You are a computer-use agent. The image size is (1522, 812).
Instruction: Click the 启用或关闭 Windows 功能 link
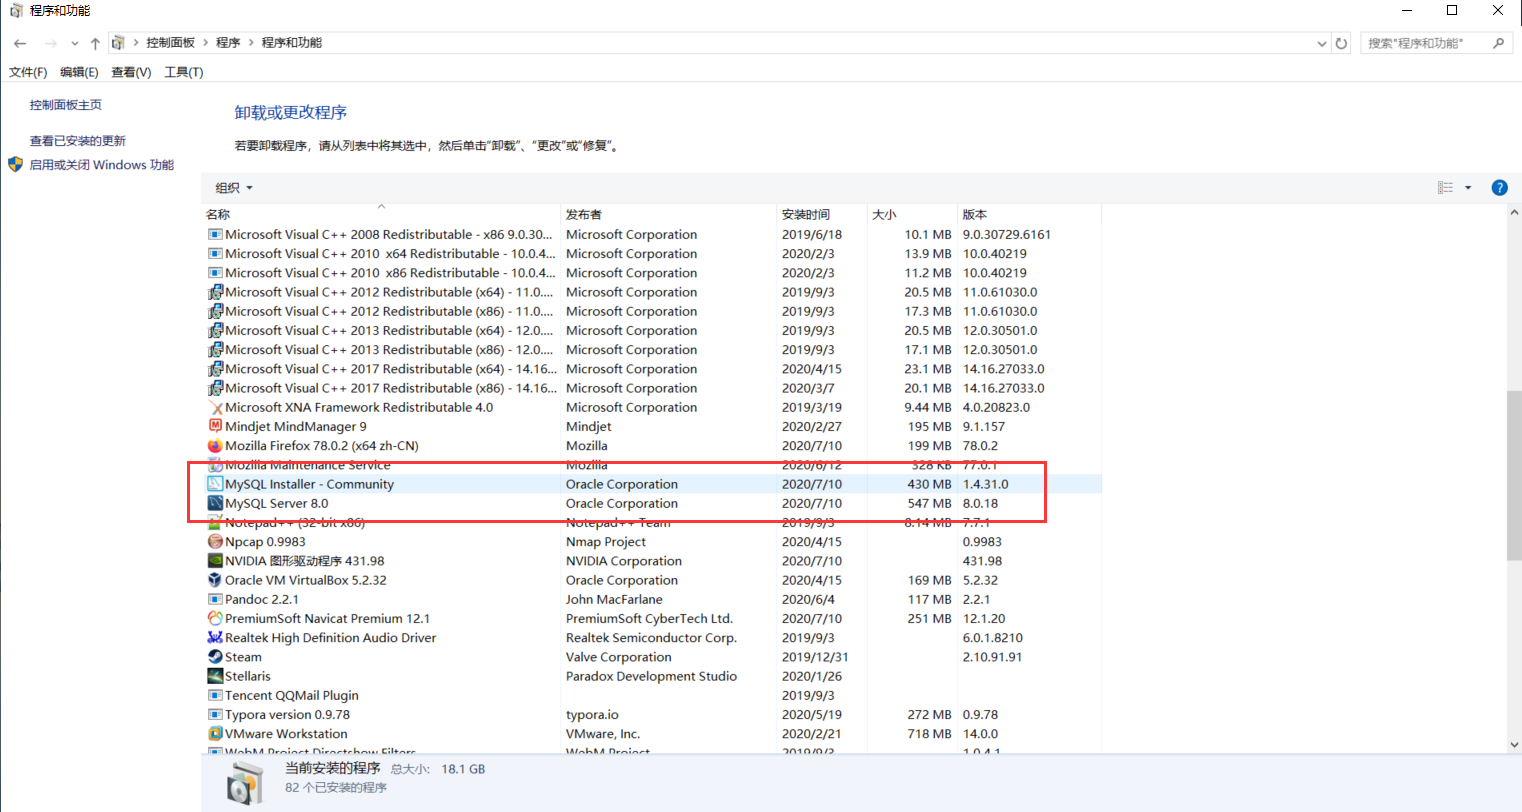pyautogui.click(x=102, y=165)
